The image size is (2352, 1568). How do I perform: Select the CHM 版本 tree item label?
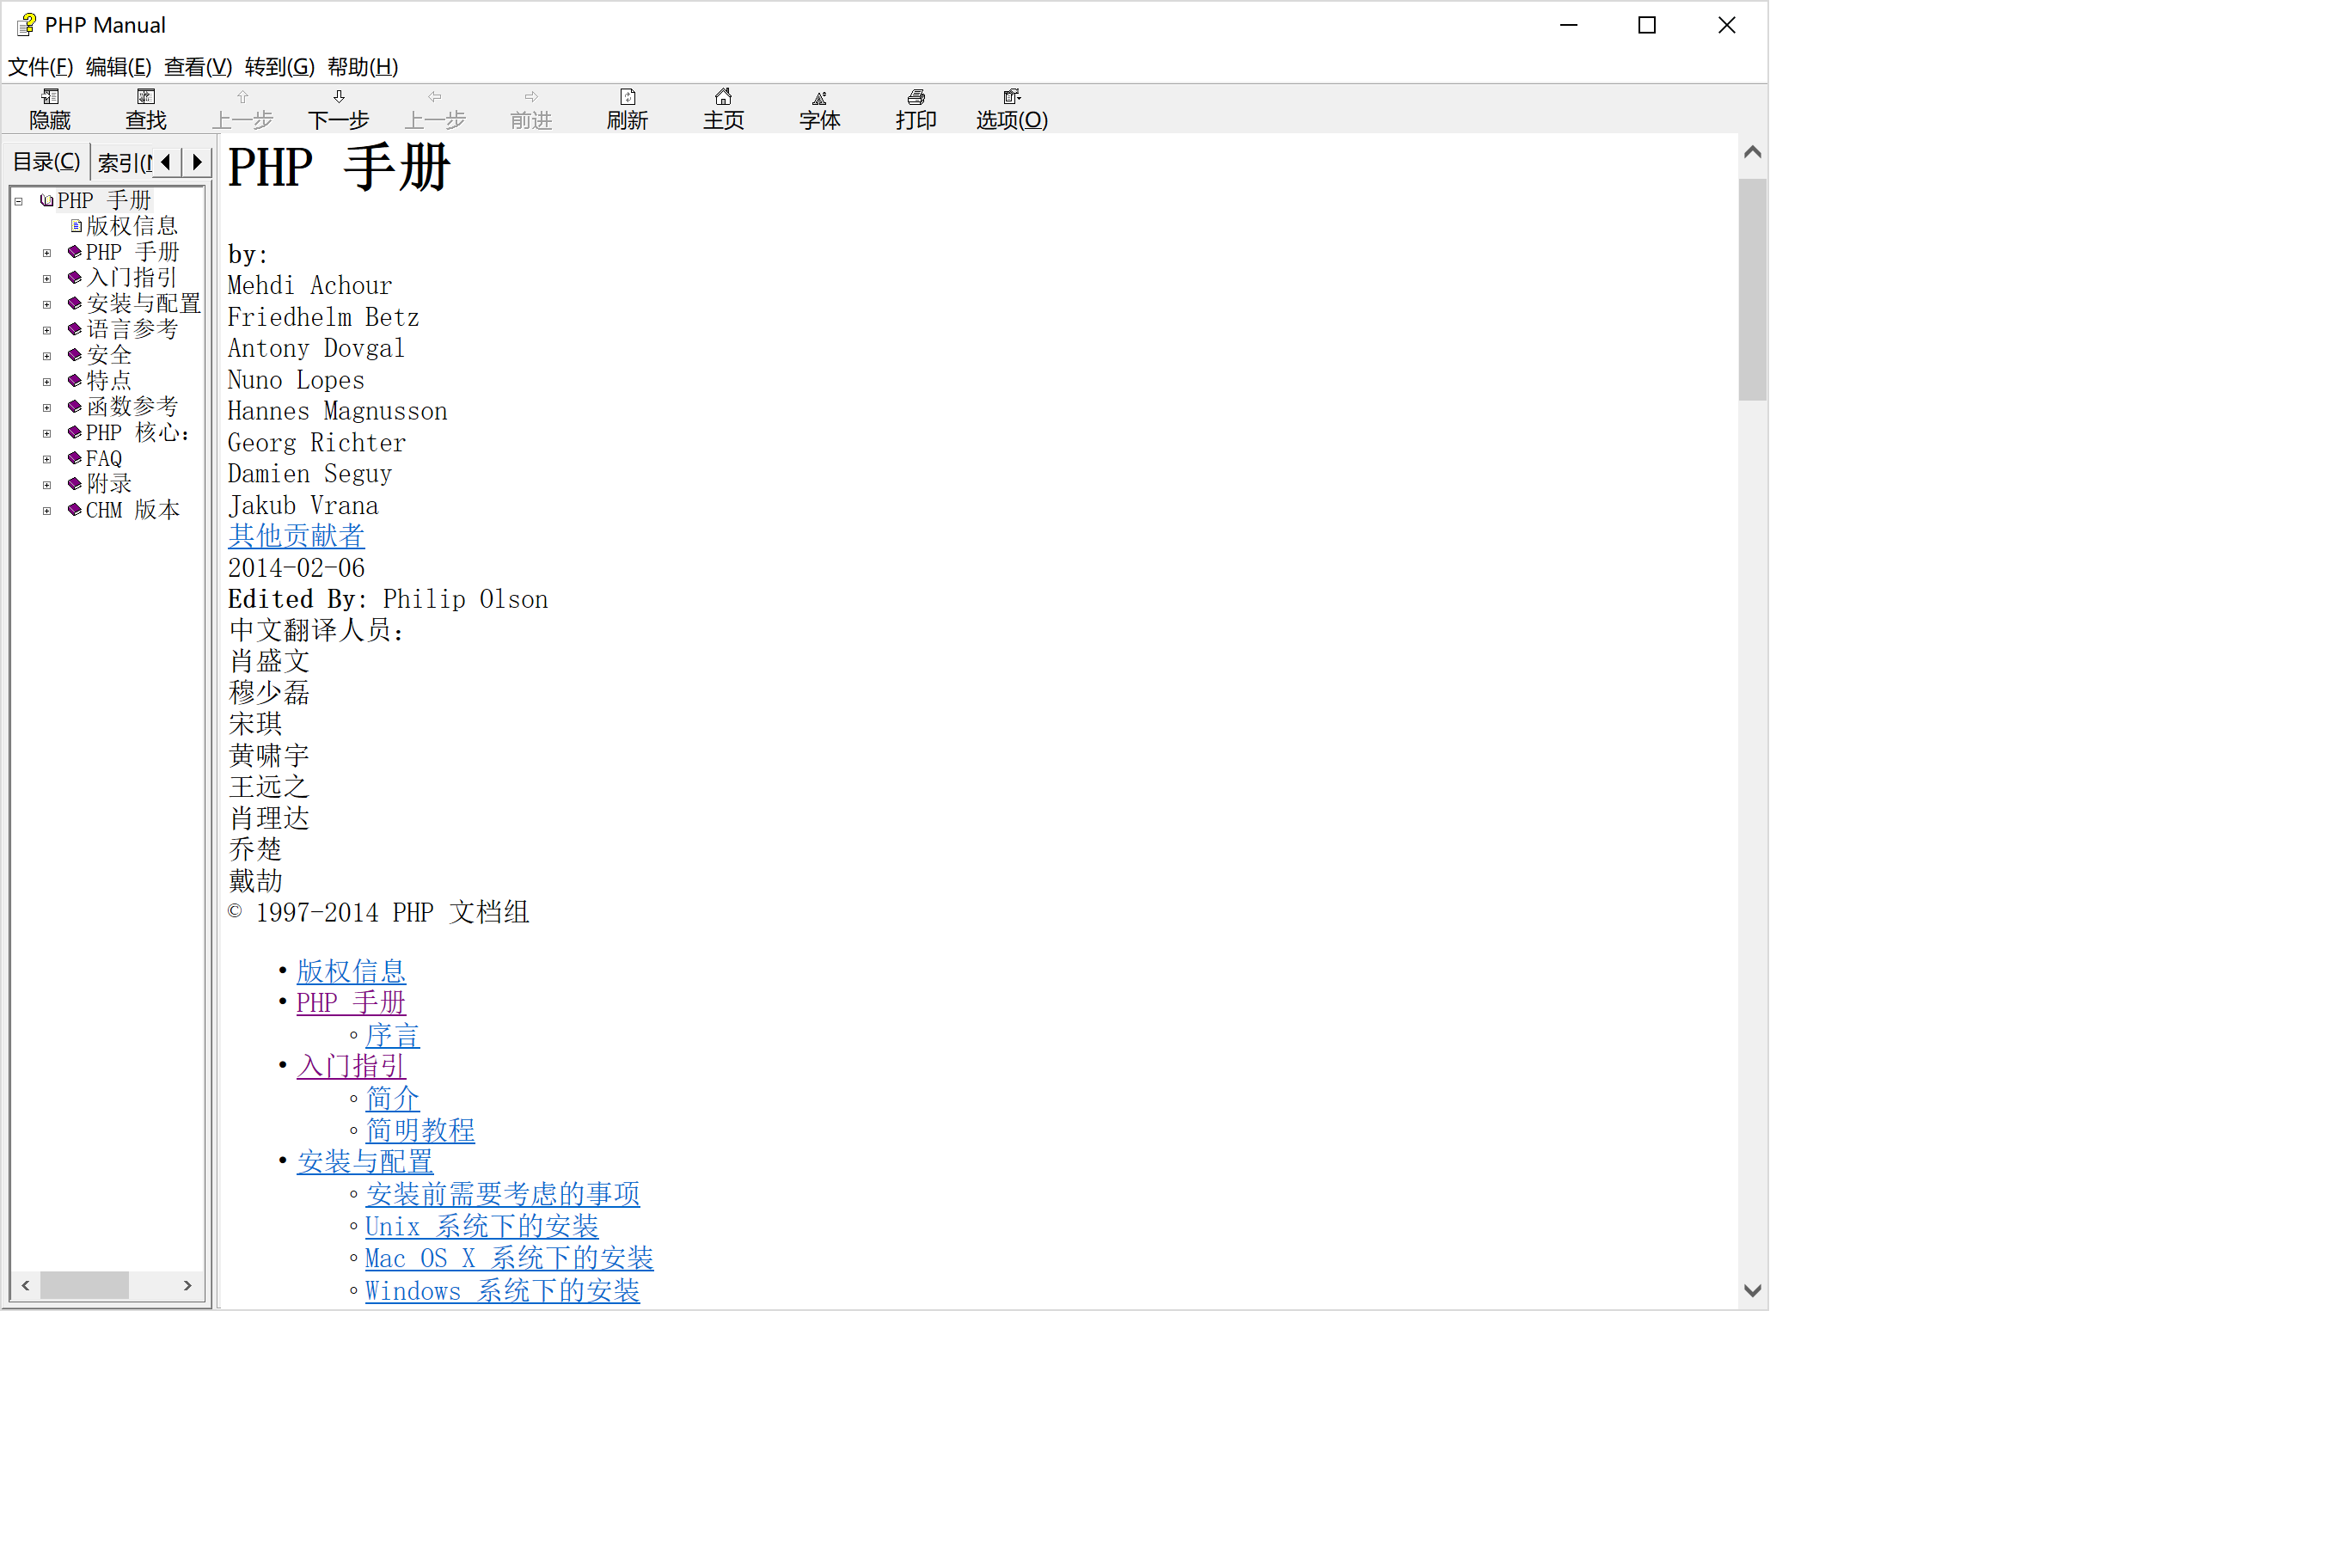[133, 510]
